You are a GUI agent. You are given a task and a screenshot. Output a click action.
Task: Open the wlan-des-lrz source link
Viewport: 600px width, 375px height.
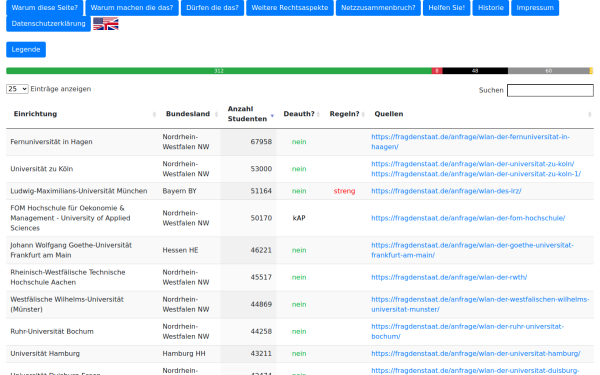pyautogui.click(x=446, y=191)
